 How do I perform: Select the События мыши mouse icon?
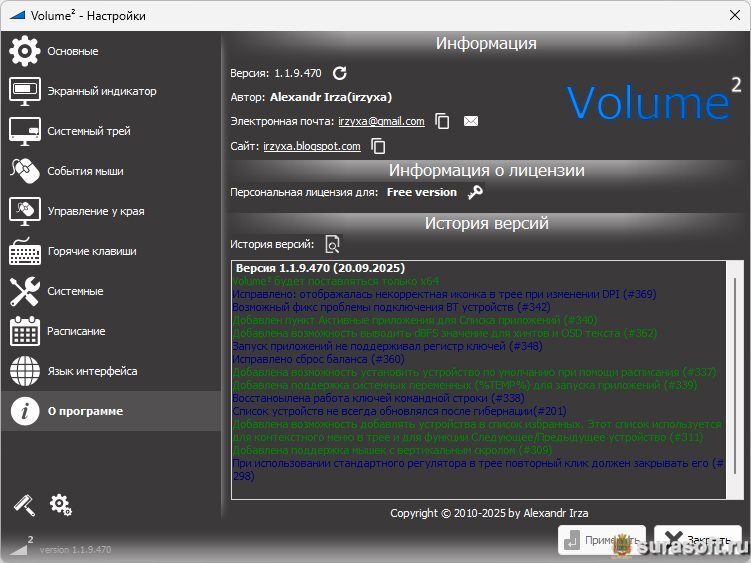24,171
